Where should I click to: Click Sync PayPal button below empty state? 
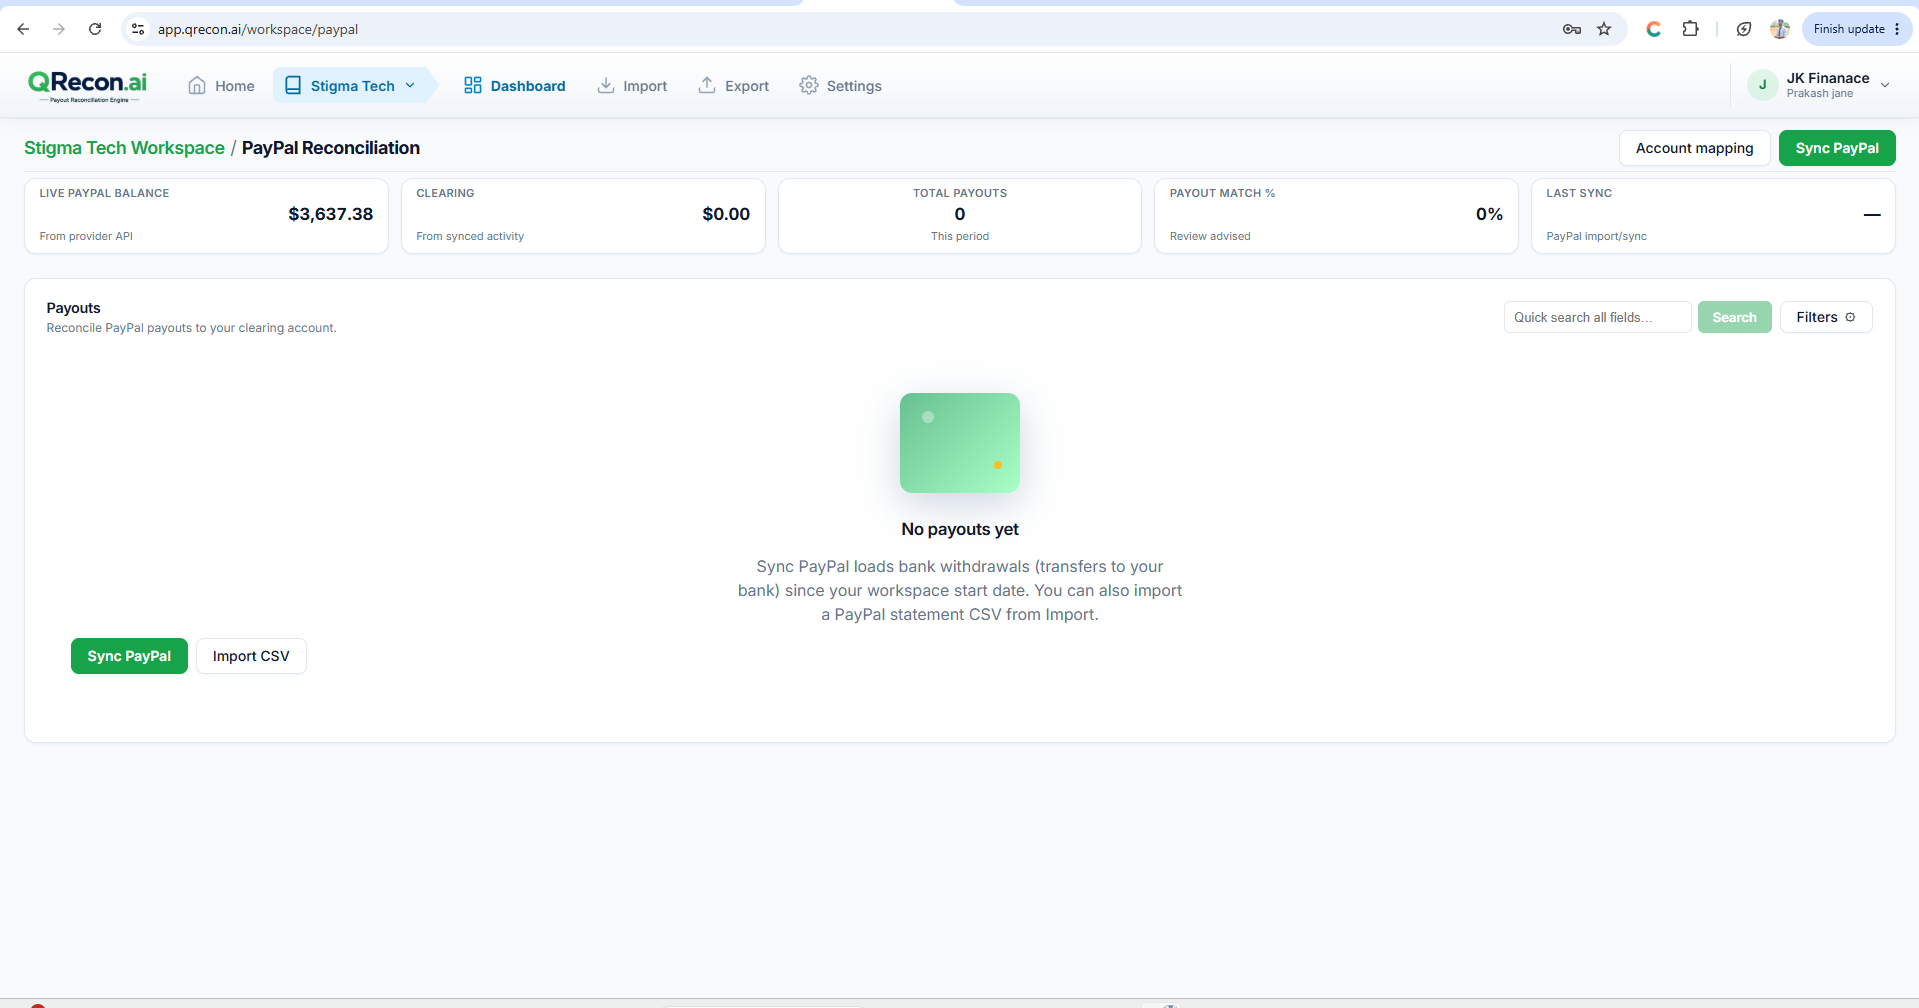(x=129, y=656)
